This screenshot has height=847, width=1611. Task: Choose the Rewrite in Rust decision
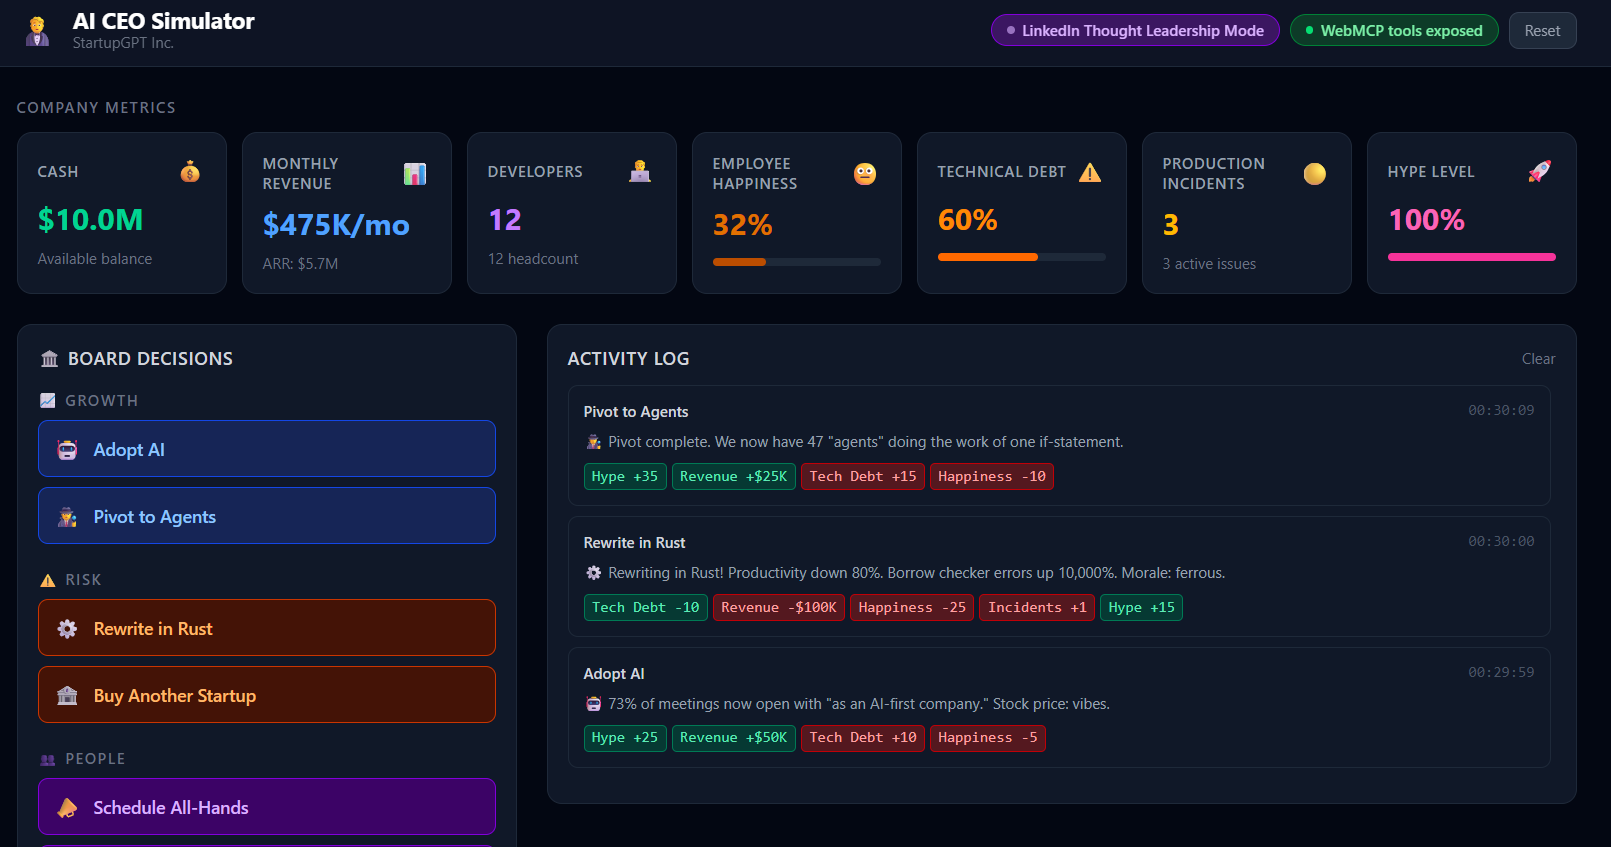tap(267, 628)
